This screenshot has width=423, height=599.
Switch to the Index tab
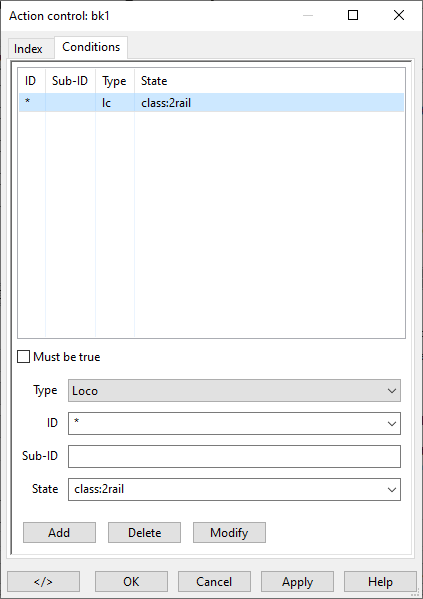pyautogui.click(x=28, y=49)
